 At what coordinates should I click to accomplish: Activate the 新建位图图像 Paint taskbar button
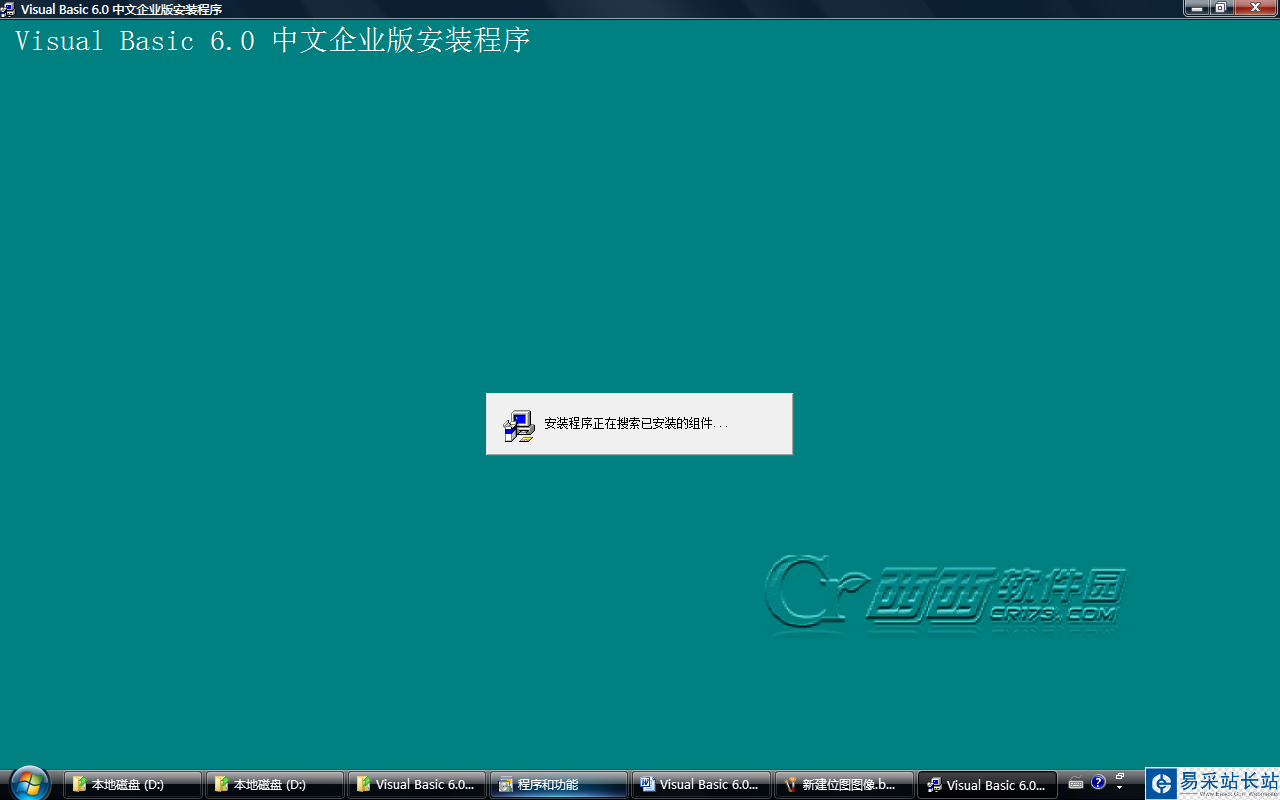(x=843, y=785)
